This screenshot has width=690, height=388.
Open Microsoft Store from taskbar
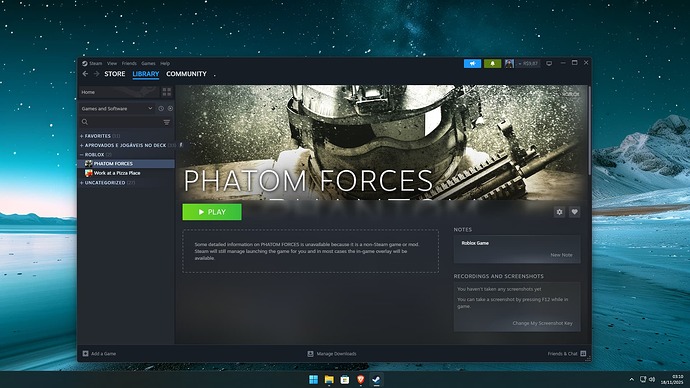click(x=345, y=380)
